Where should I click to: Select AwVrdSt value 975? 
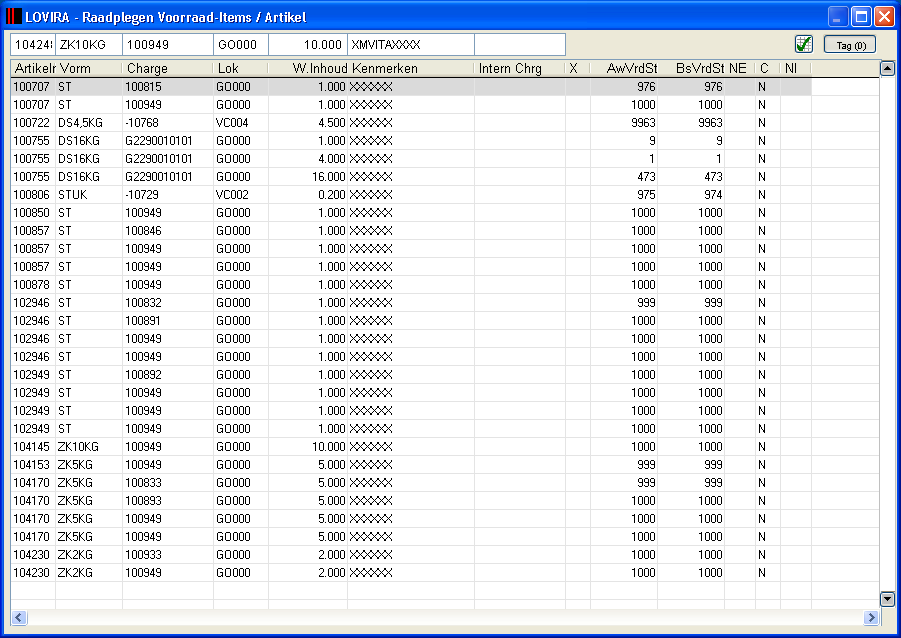pyautogui.click(x=624, y=195)
